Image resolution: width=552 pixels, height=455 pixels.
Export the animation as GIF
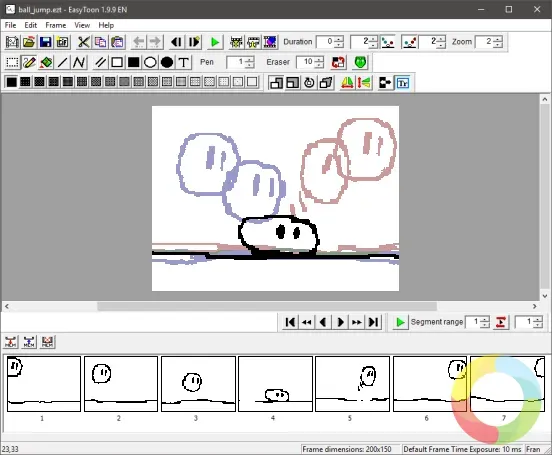[x=63, y=42]
